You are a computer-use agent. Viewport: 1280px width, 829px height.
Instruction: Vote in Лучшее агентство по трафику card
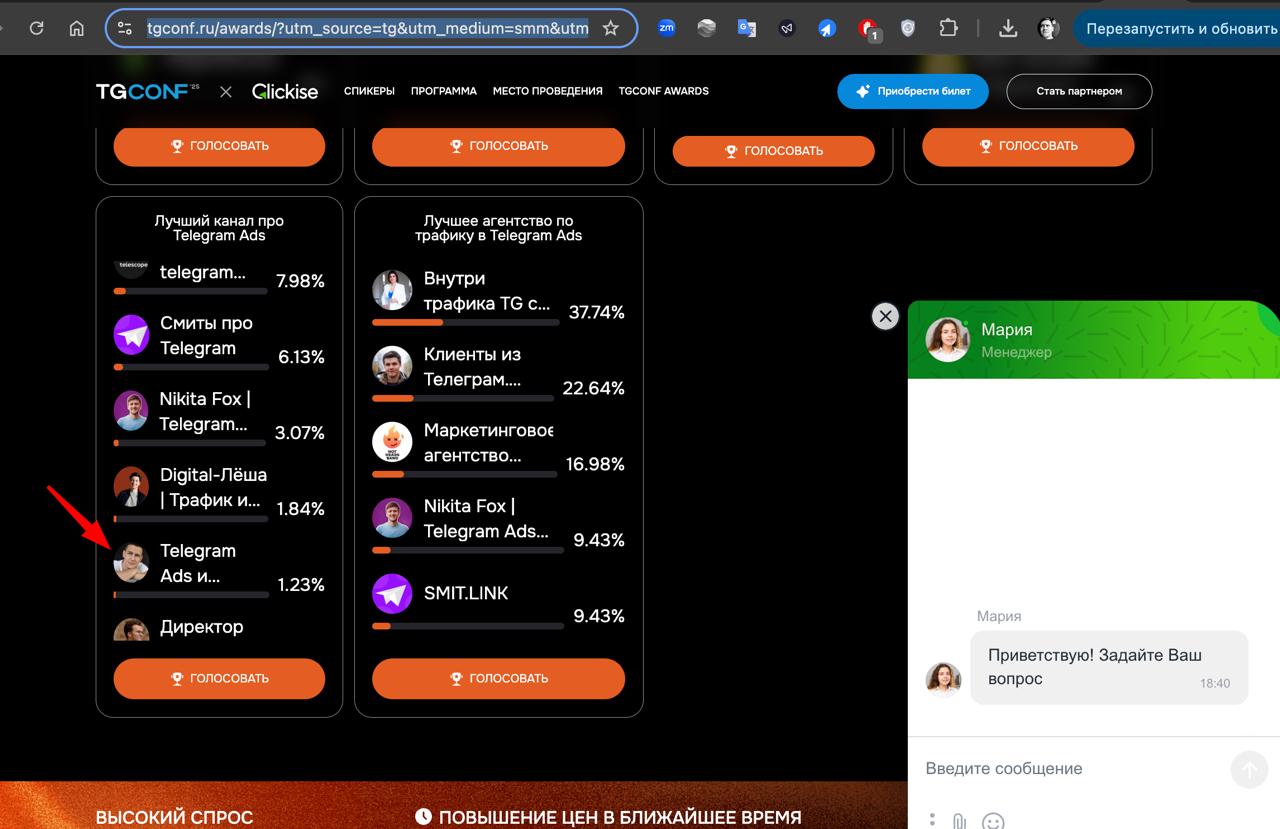pos(498,678)
